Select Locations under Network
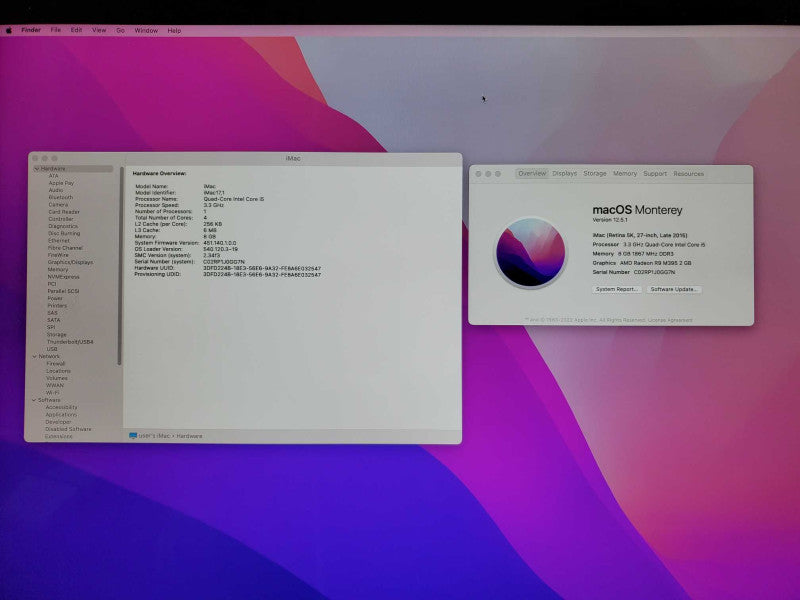Viewport: 800px width, 600px height. [x=58, y=371]
